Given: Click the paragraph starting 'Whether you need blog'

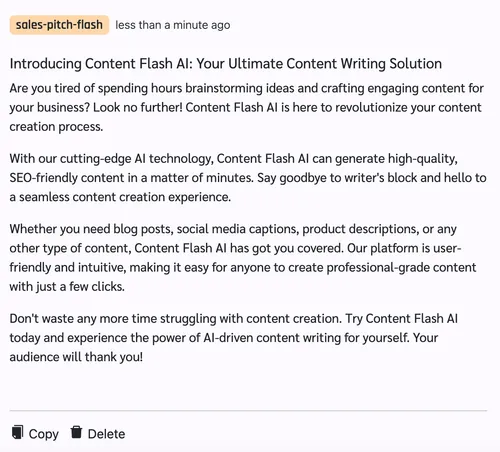Looking at the screenshot, I should click(x=243, y=258).
